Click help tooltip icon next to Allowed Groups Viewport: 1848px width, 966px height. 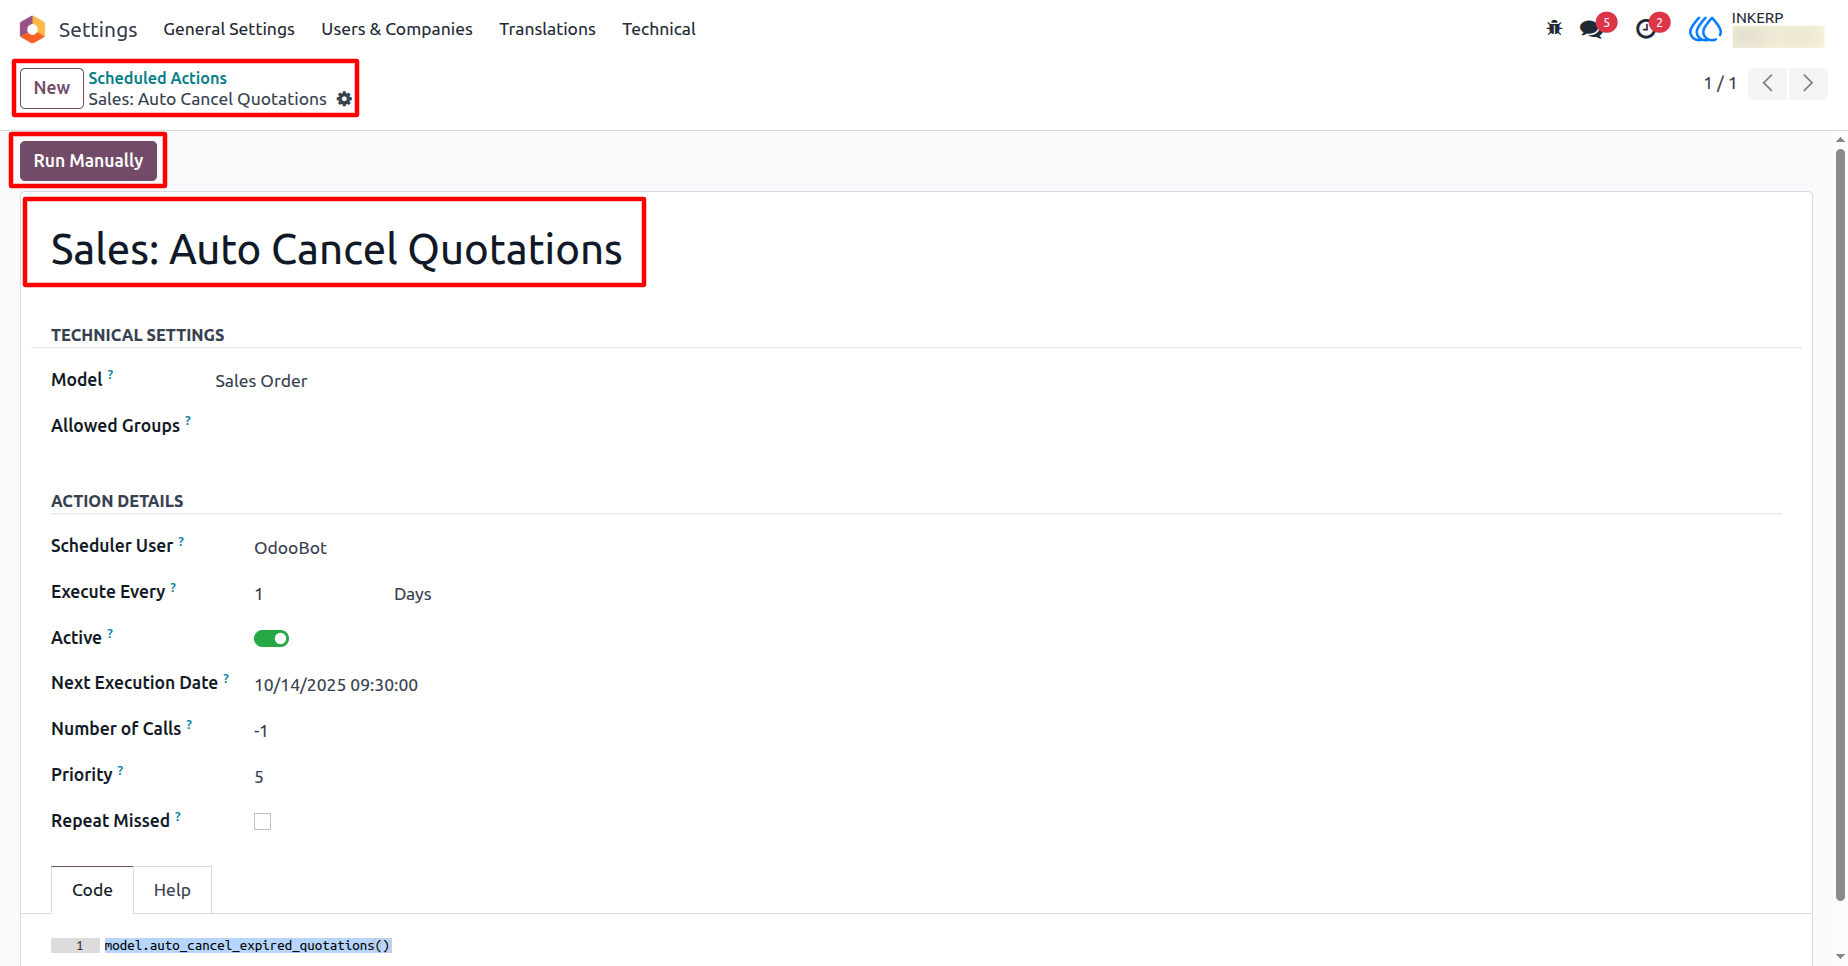pyautogui.click(x=188, y=420)
